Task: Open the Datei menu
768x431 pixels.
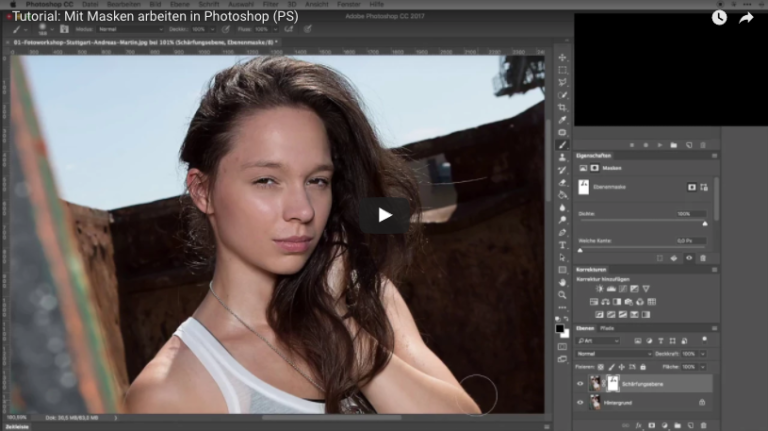Action: [90, 4]
